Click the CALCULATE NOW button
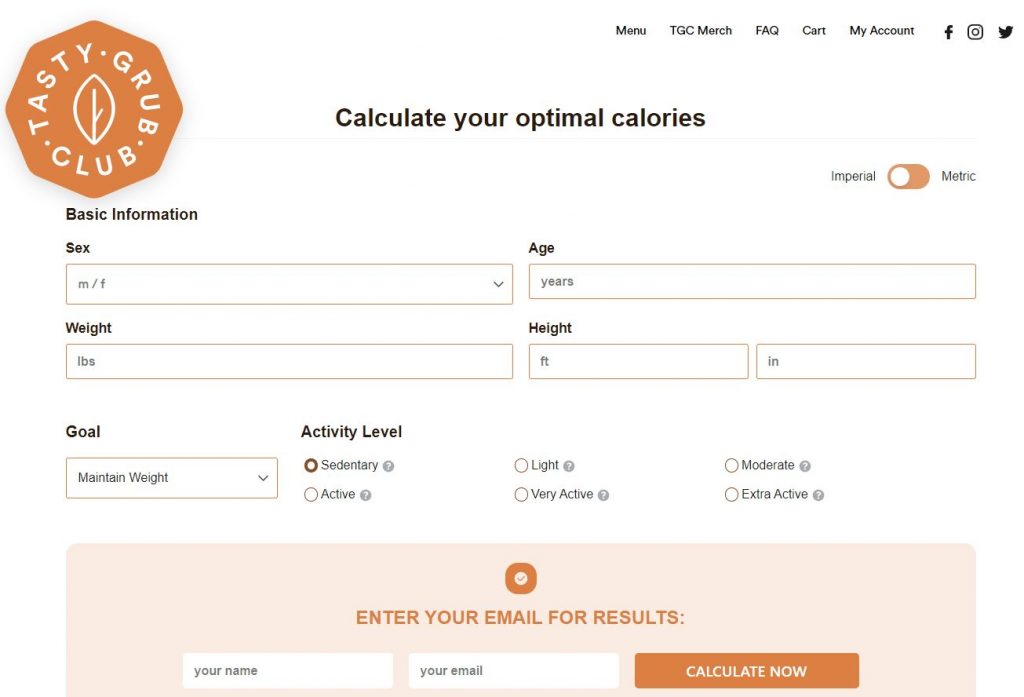 point(746,671)
